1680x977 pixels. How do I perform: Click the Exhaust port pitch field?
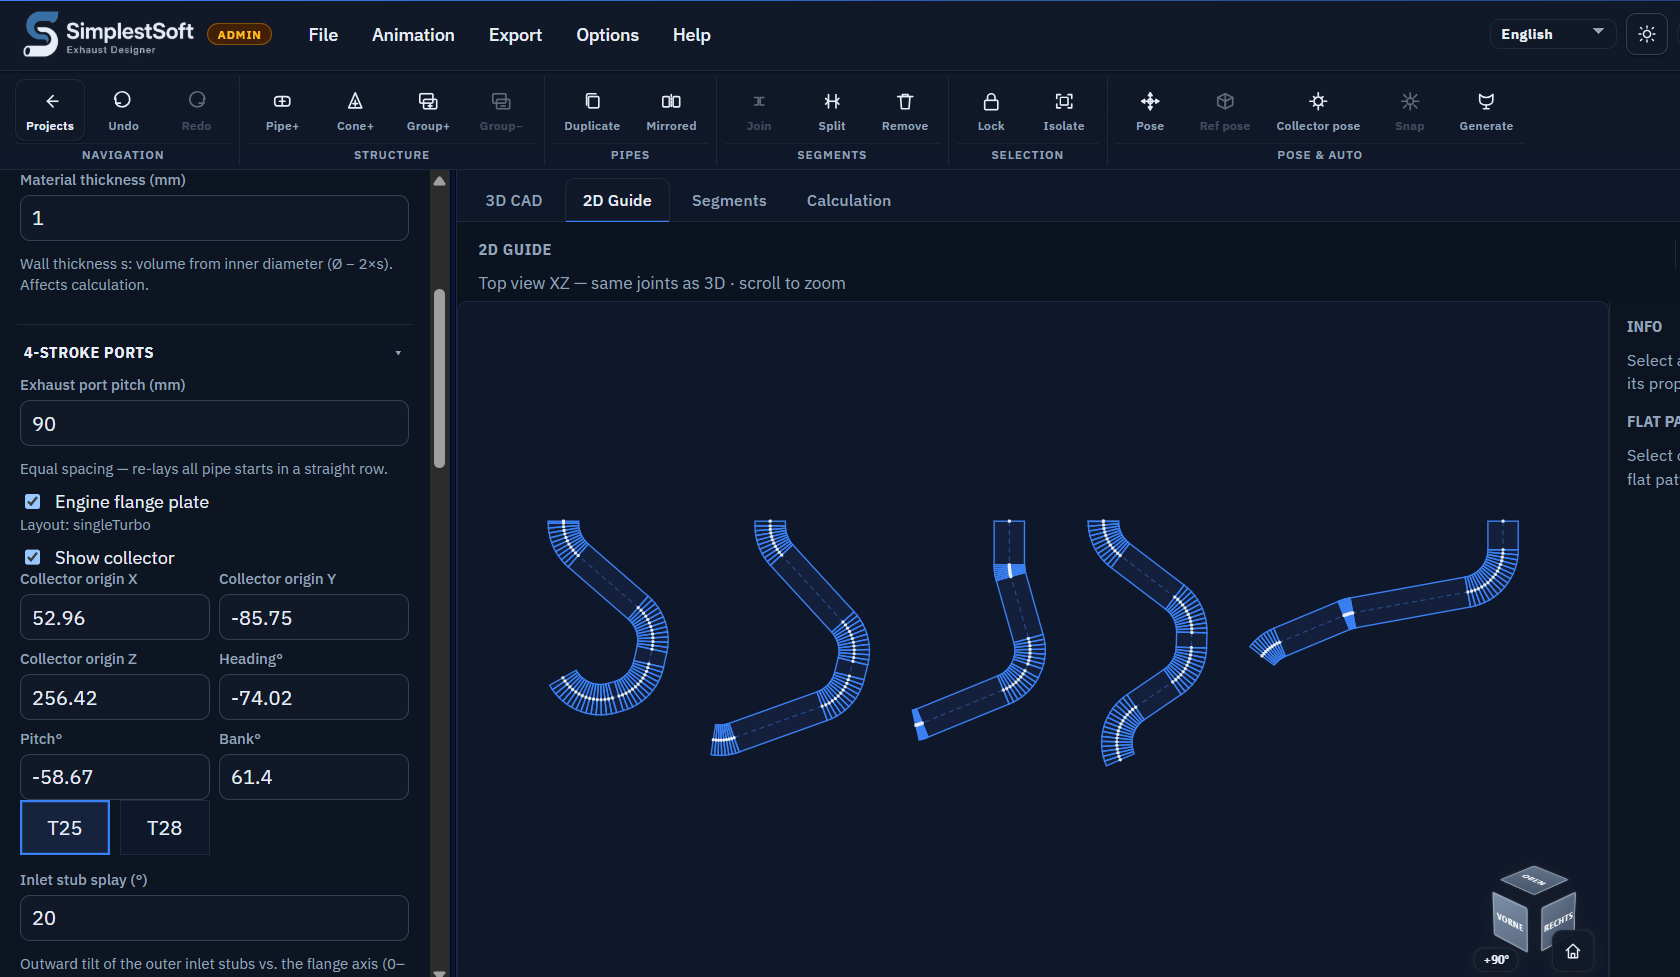coord(214,424)
